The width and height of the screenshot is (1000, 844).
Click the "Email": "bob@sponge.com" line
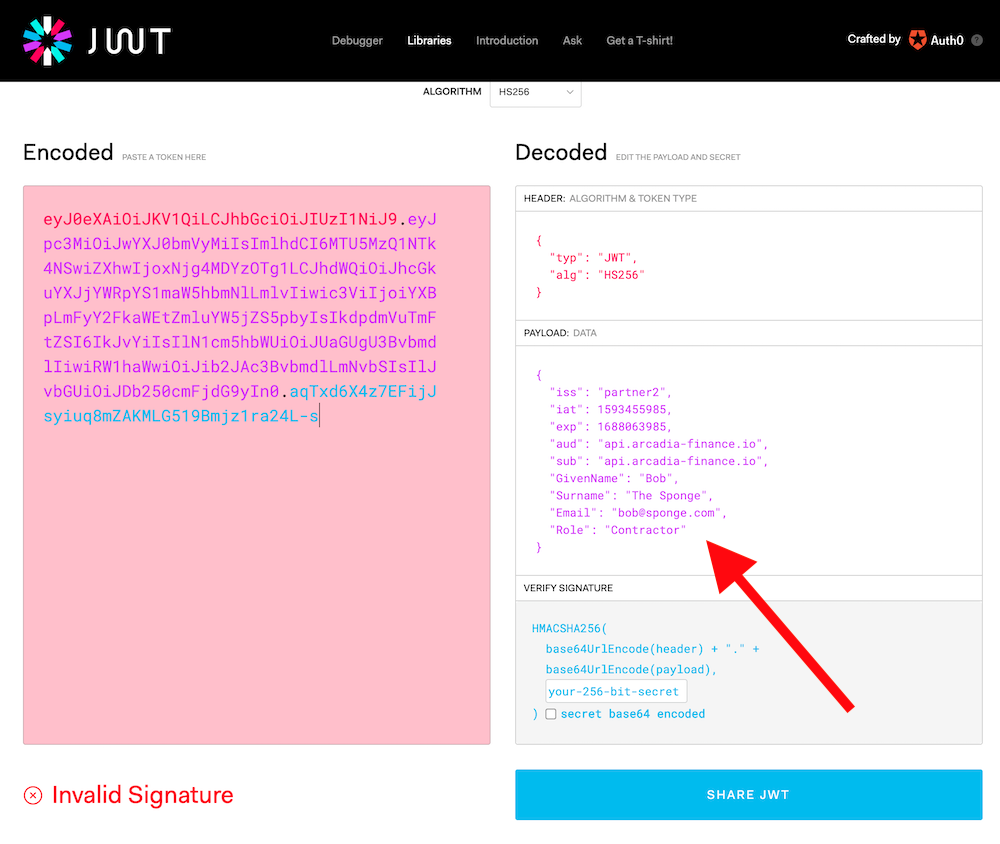click(638, 513)
